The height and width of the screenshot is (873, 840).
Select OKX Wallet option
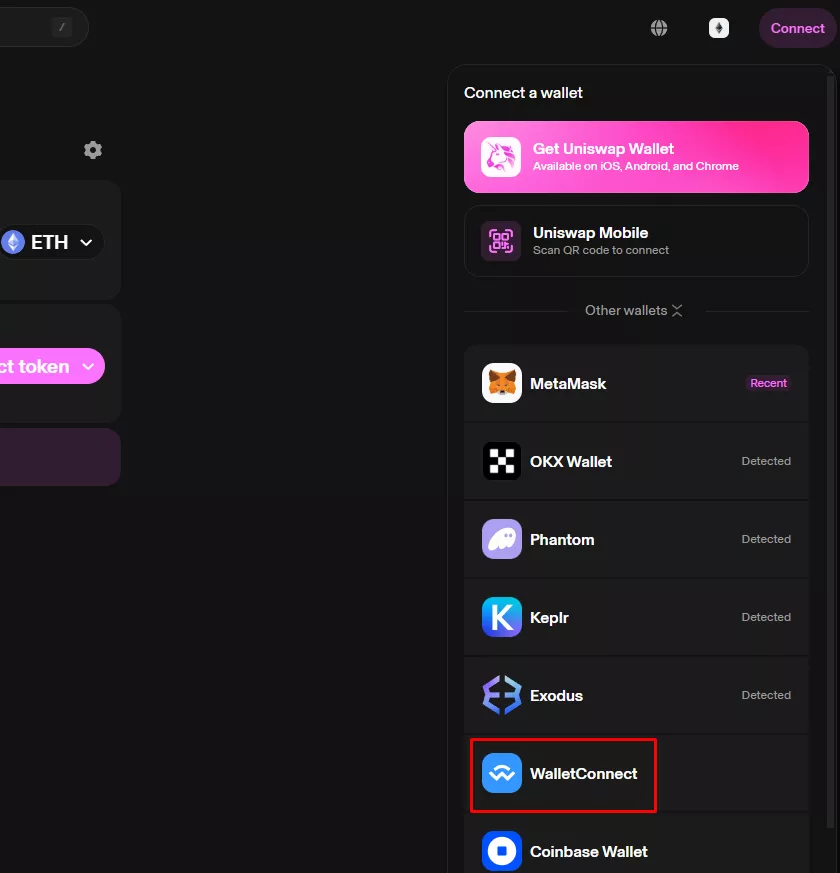636,461
